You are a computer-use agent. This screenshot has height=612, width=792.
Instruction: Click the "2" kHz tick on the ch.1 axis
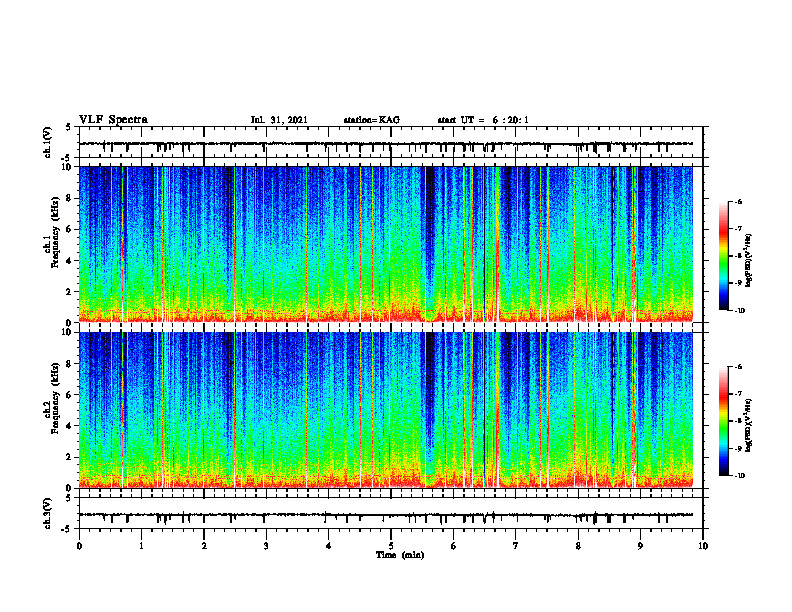[x=70, y=292]
